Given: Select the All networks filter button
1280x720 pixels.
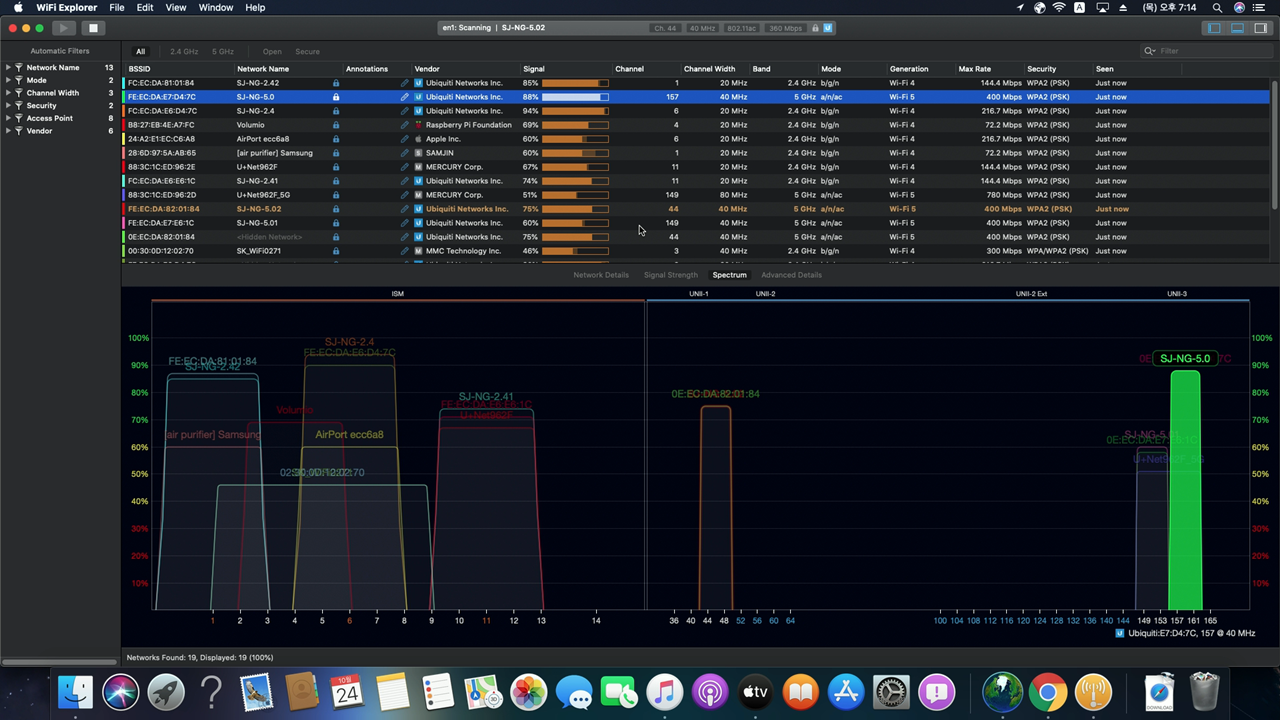Looking at the screenshot, I should click(140, 51).
